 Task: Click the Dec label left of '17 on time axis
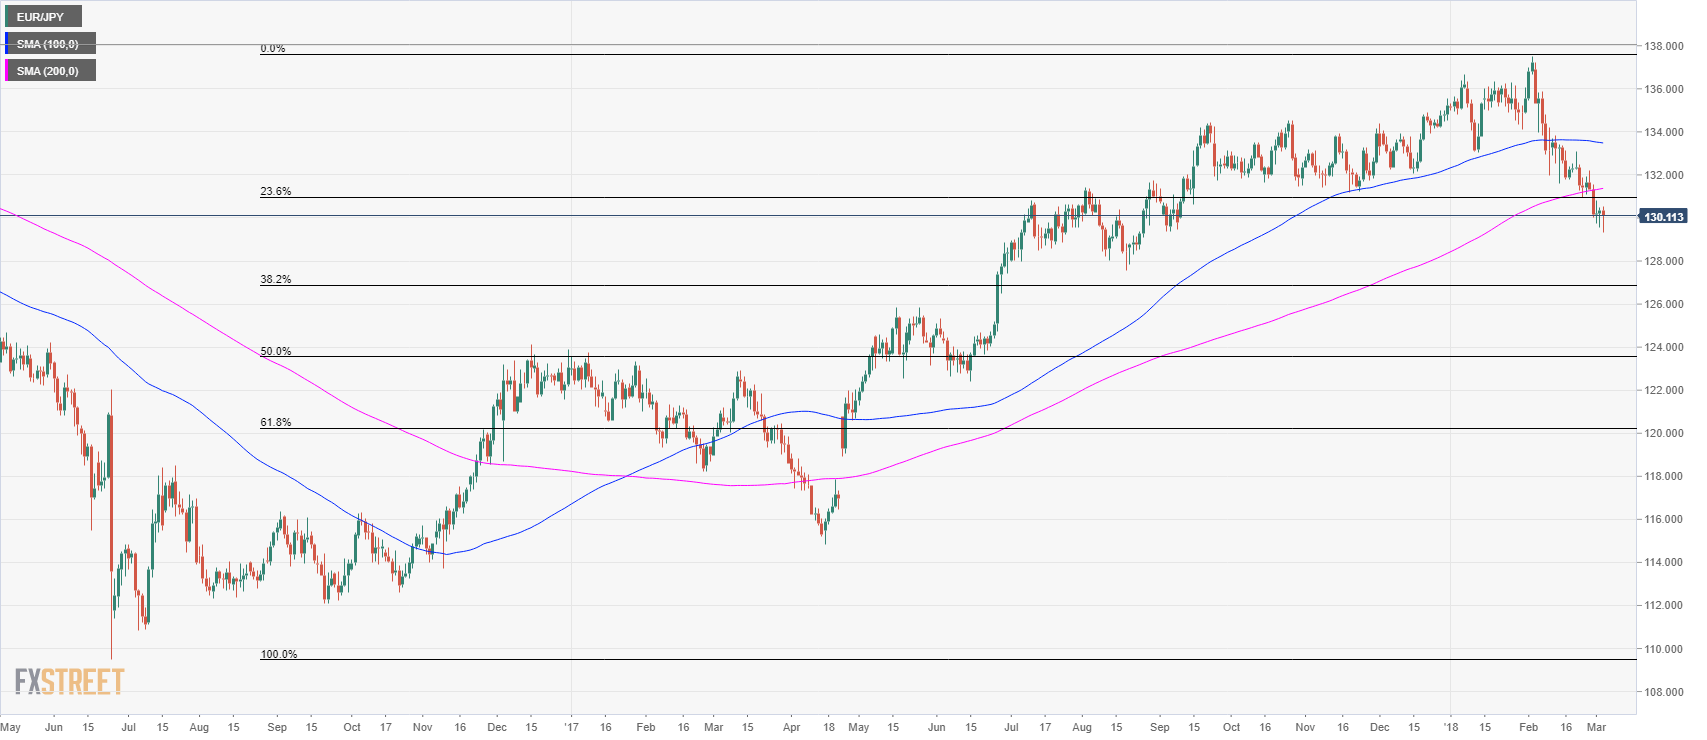tap(497, 727)
